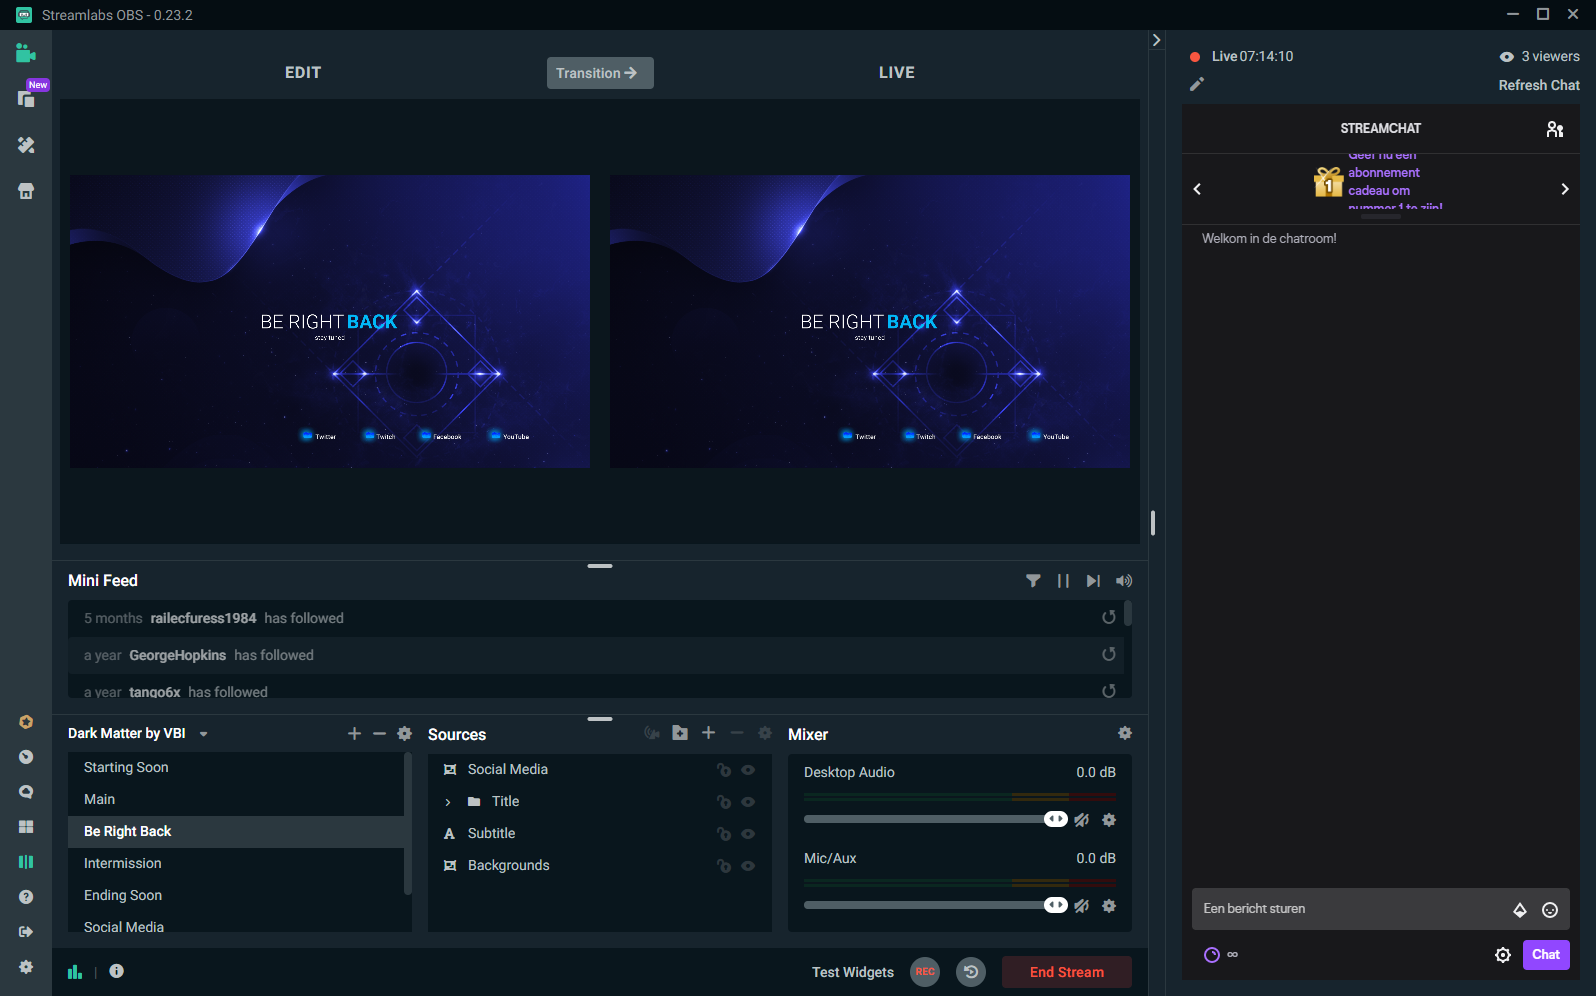Add a new folder in Sources
The width and height of the screenshot is (1596, 996).
680,733
